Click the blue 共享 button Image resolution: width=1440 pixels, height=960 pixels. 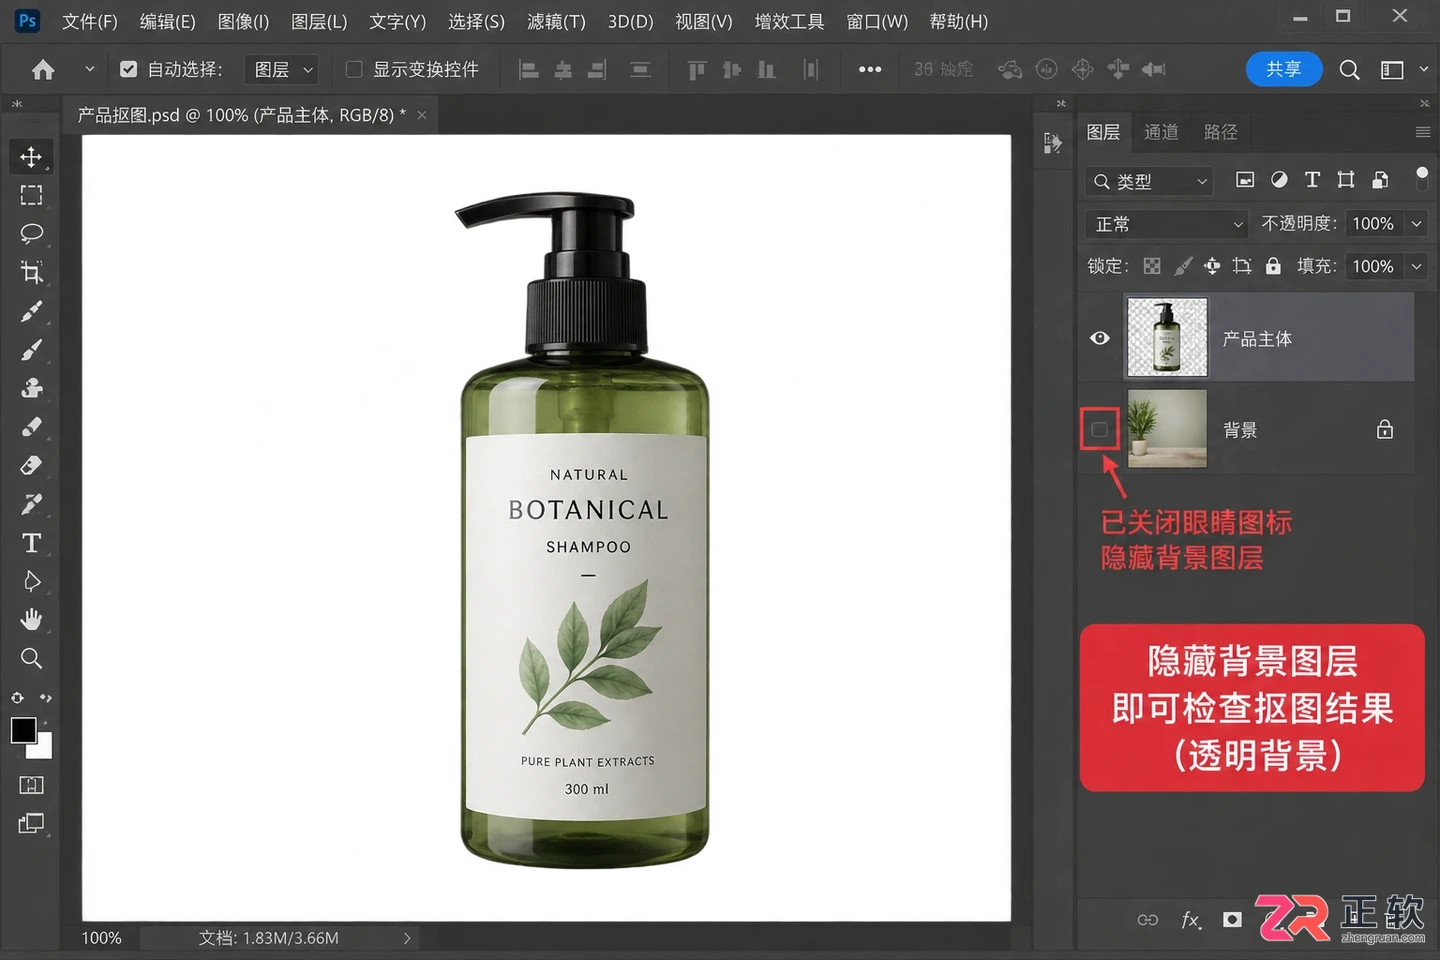coord(1284,69)
